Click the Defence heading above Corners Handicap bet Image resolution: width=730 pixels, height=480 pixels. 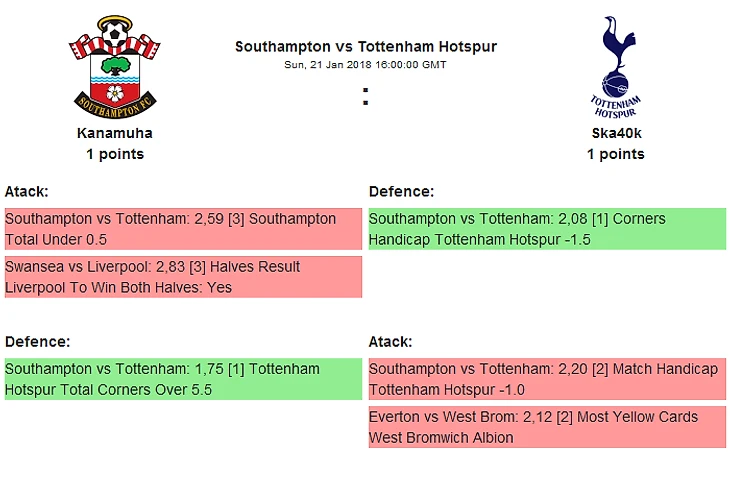pyautogui.click(x=401, y=191)
